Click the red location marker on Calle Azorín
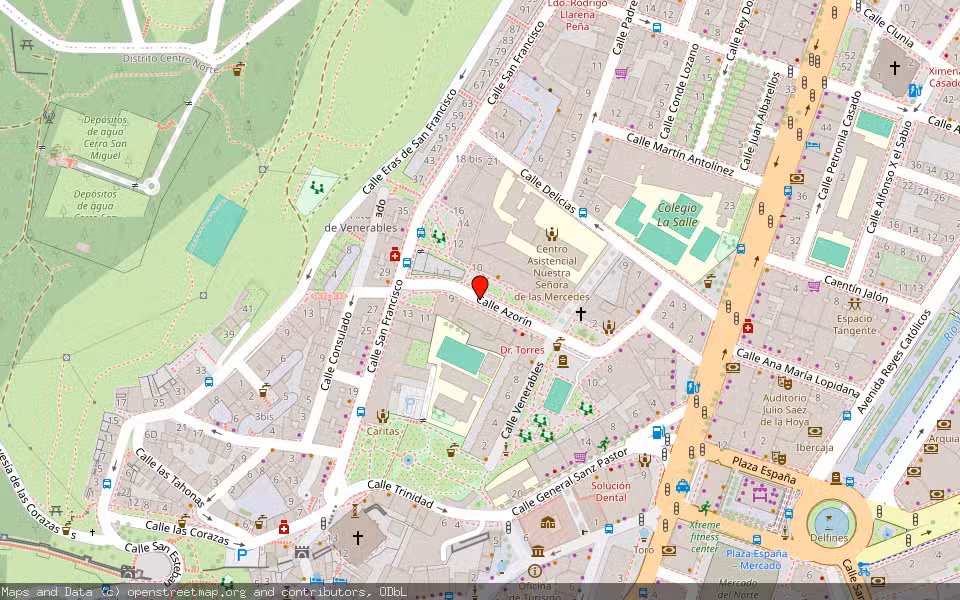 [x=480, y=287]
